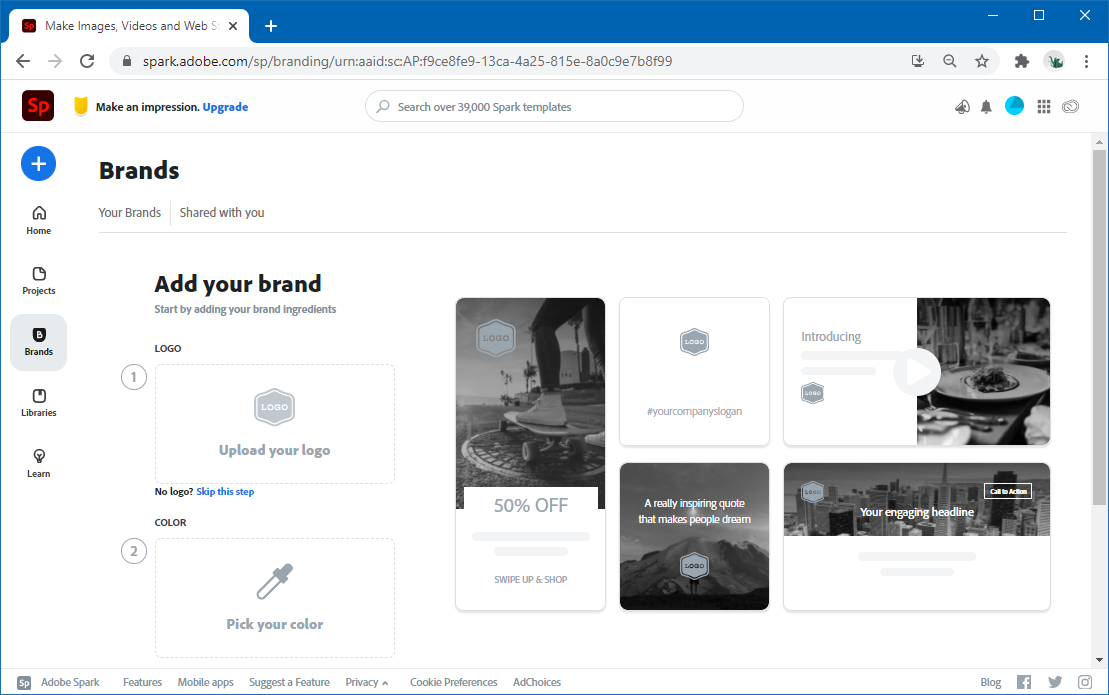Open Mobile apps footer link
The height and width of the screenshot is (695, 1109).
click(x=205, y=682)
